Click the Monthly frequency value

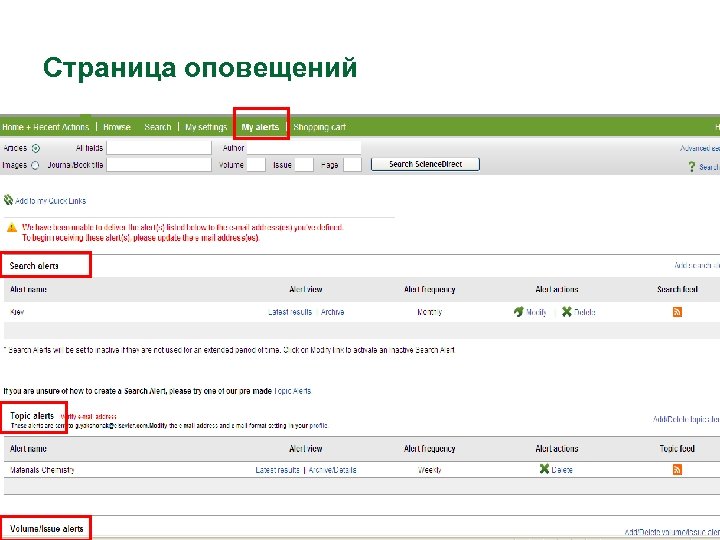429,312
